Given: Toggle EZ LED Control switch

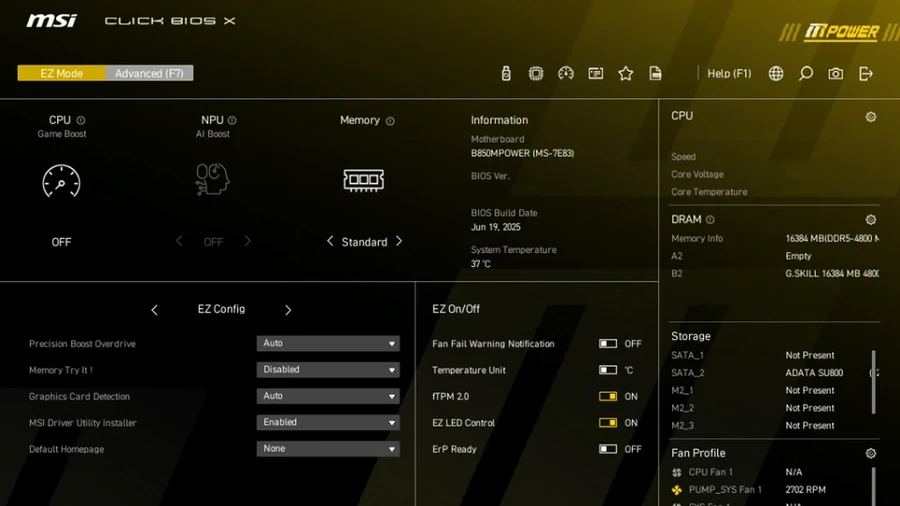Looking at the screenshot, I should (x=608, y=423).
